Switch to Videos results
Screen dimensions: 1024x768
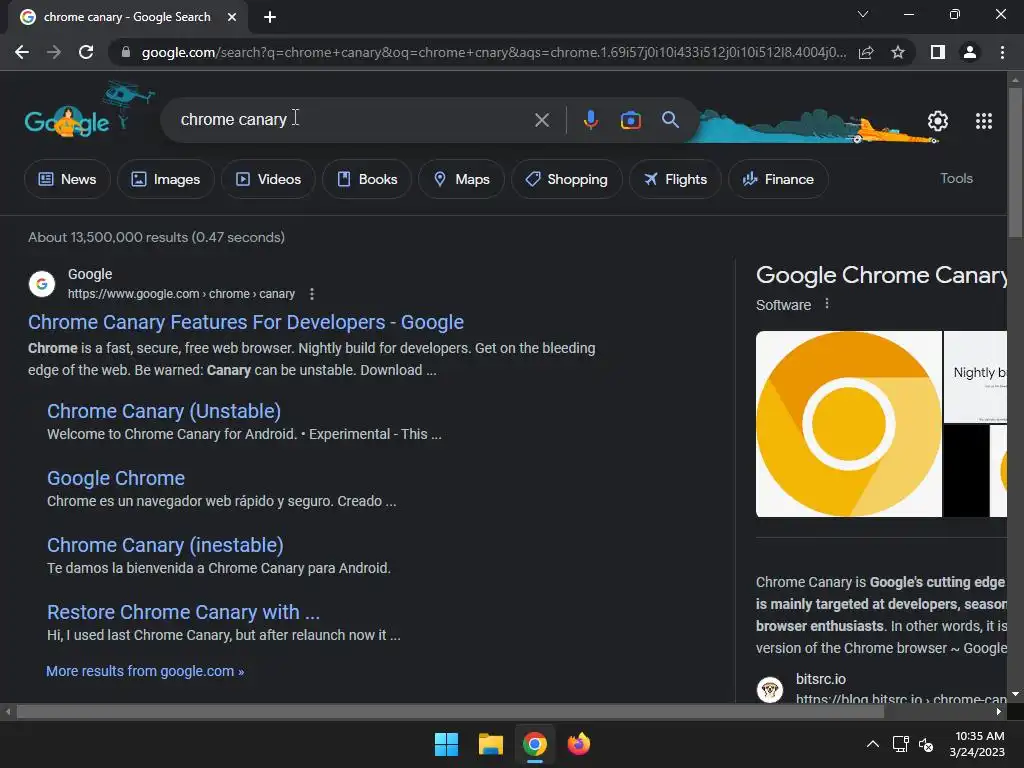268,179
